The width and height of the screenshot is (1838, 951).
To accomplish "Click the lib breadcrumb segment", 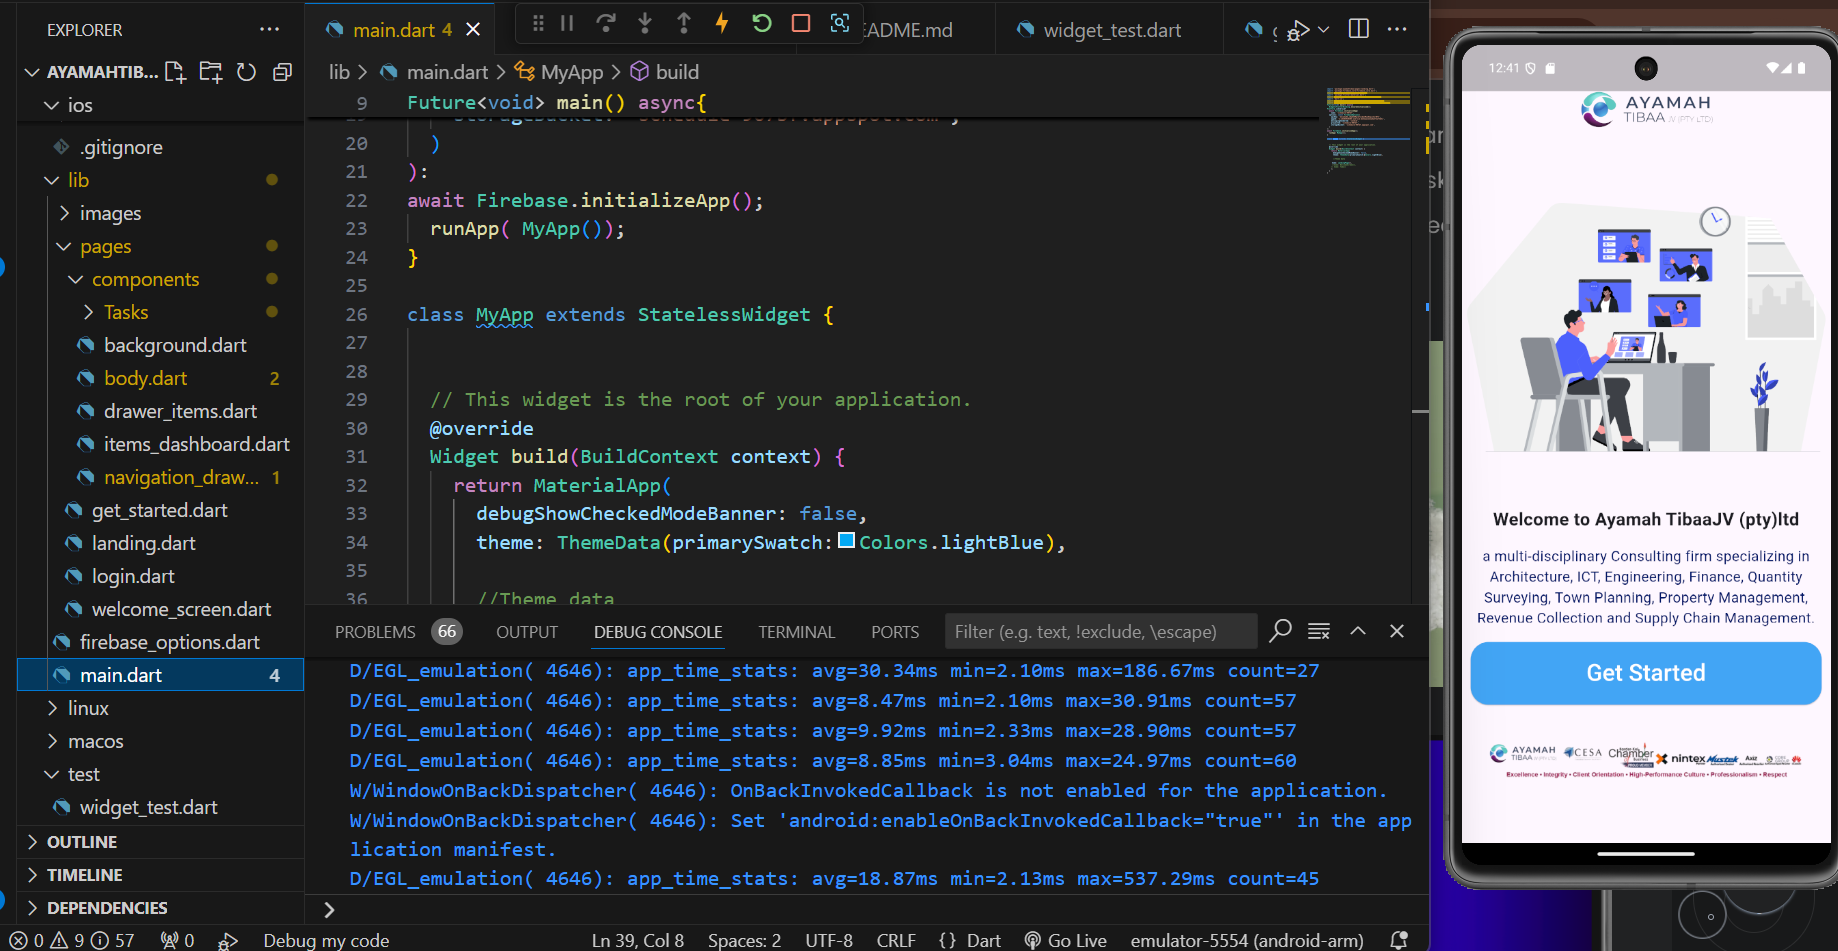I will click(340, 72).
